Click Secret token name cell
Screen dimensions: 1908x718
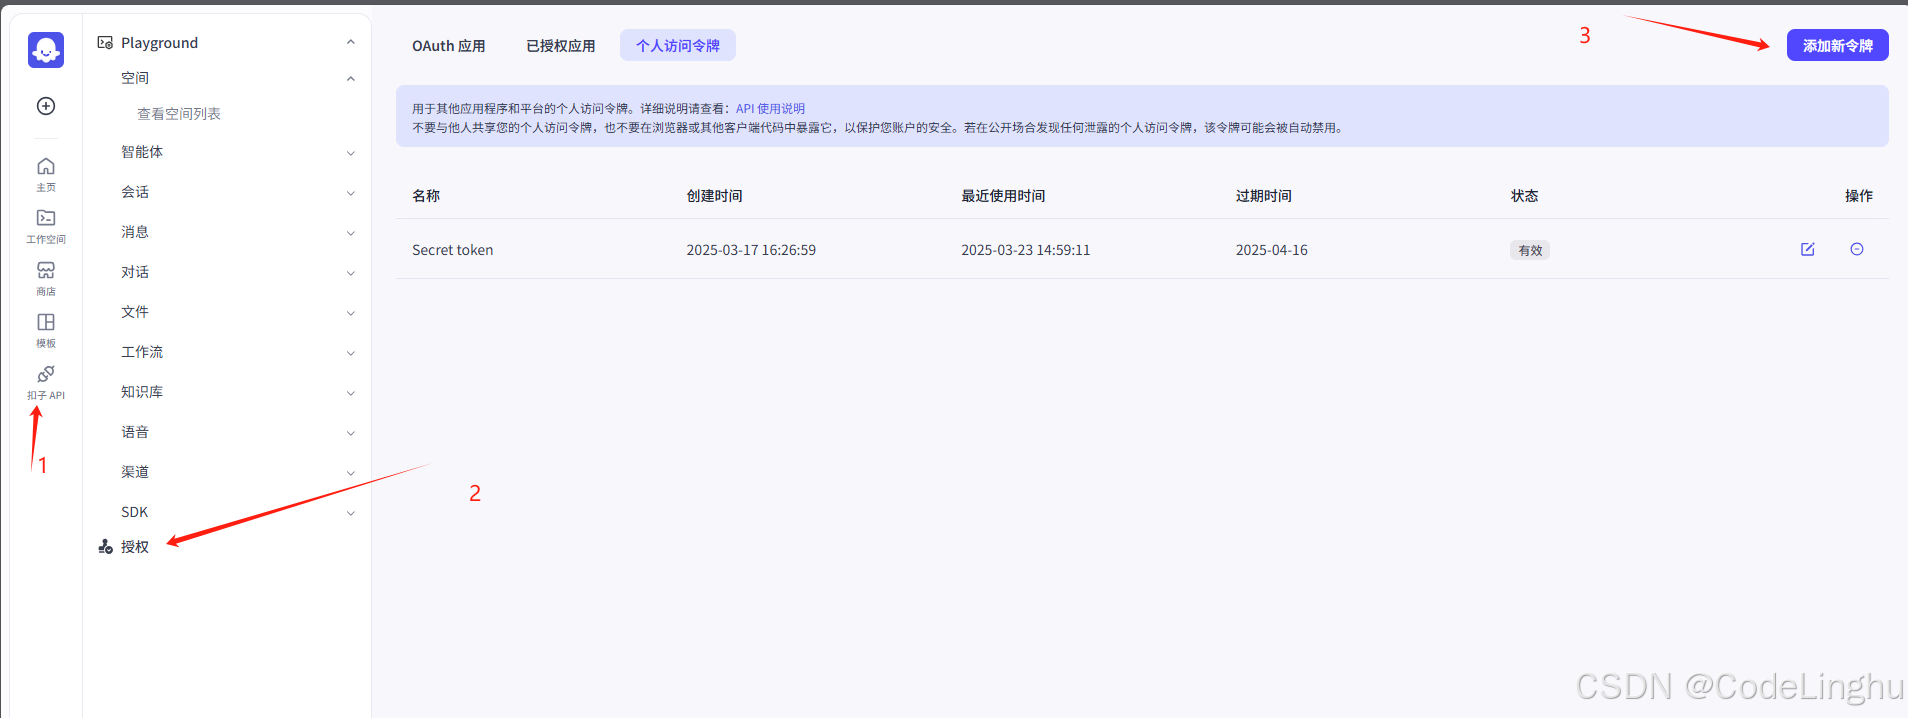pyautogui.click(x=453, y=250)
